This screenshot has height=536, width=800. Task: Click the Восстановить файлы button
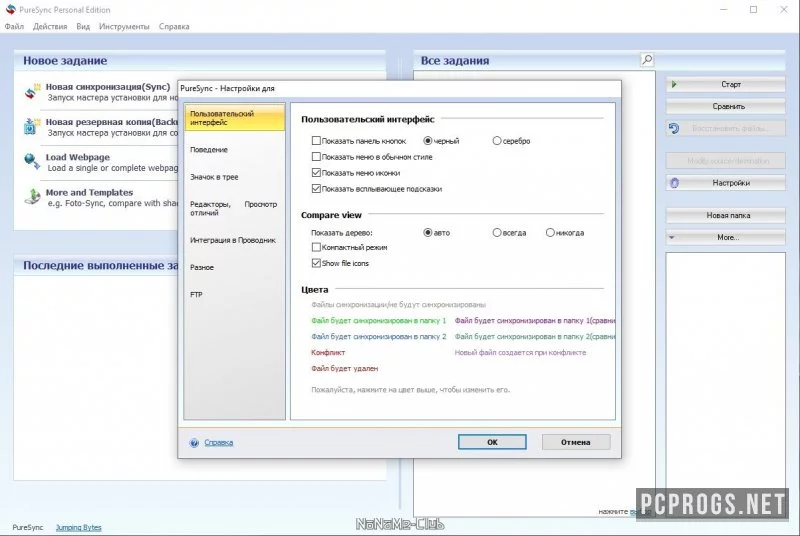(725, 129)
